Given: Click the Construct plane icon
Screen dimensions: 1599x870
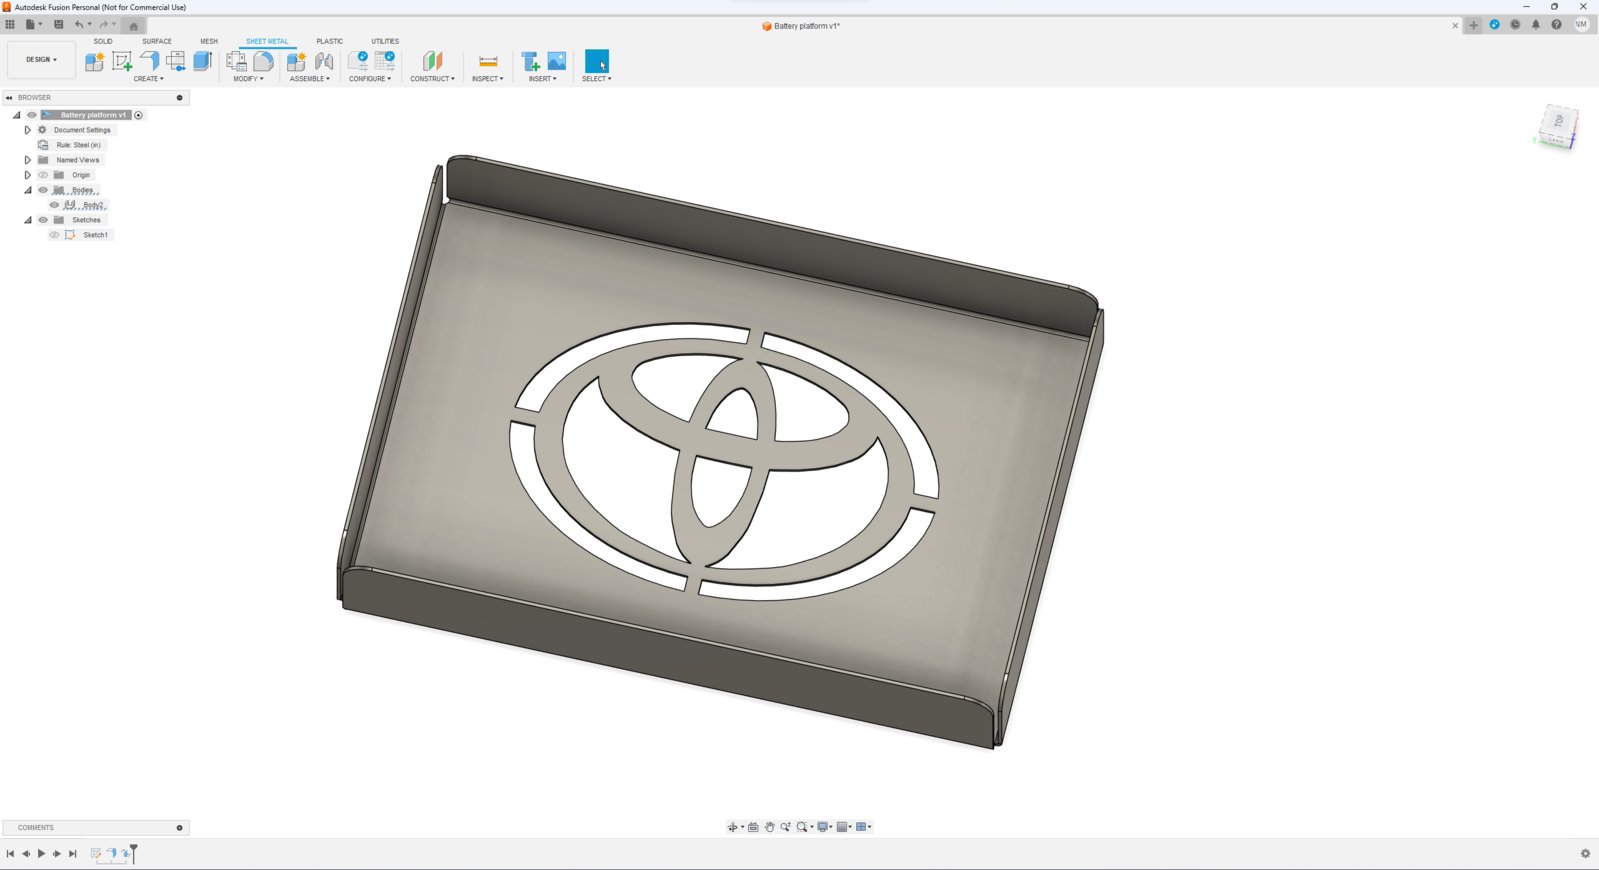Looking at the screenshot, I should [x=432, y=61].
